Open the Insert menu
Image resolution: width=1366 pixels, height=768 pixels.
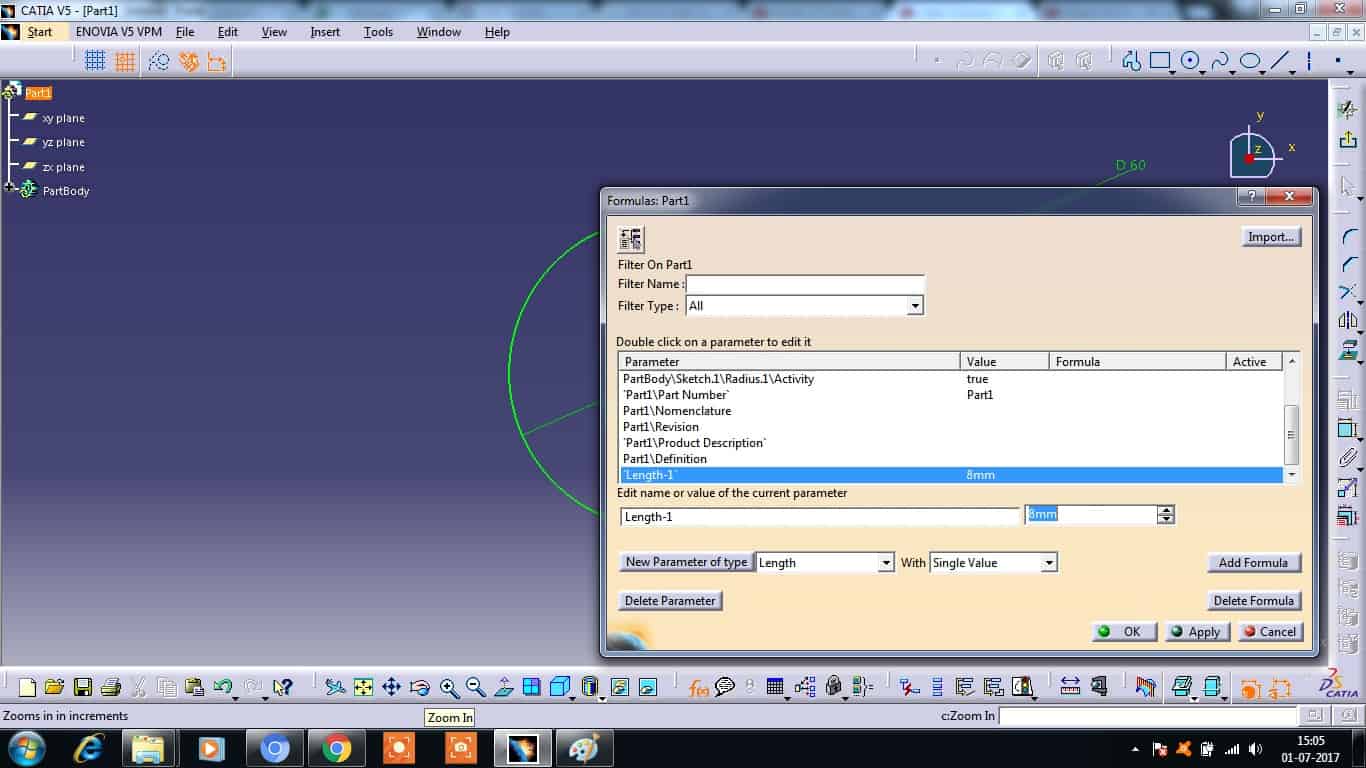[325, 32]
